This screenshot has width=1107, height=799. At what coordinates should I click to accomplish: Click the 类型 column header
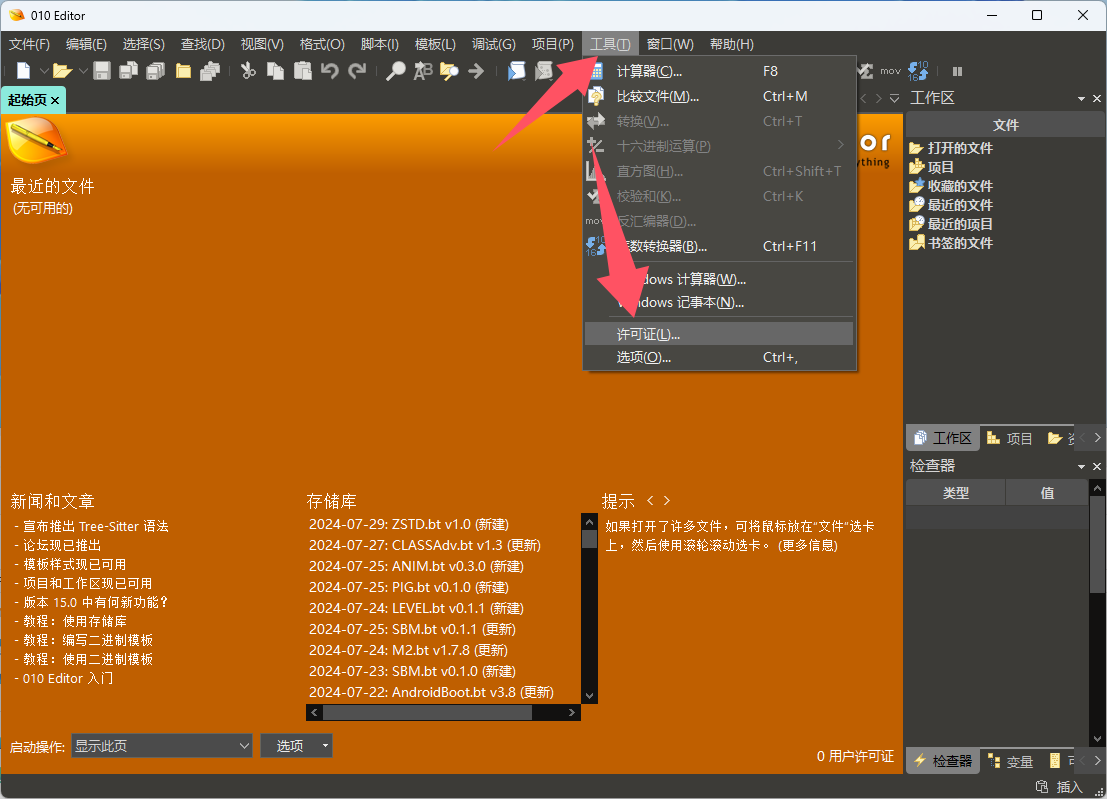[955, 493]
